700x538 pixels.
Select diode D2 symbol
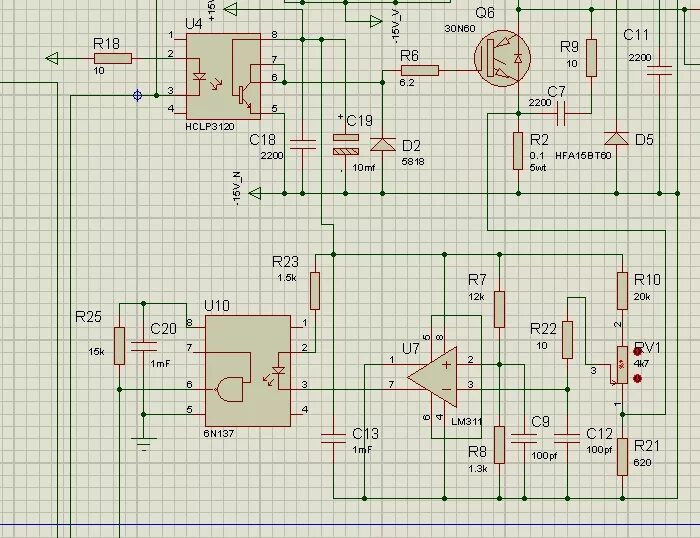(383, 144)
